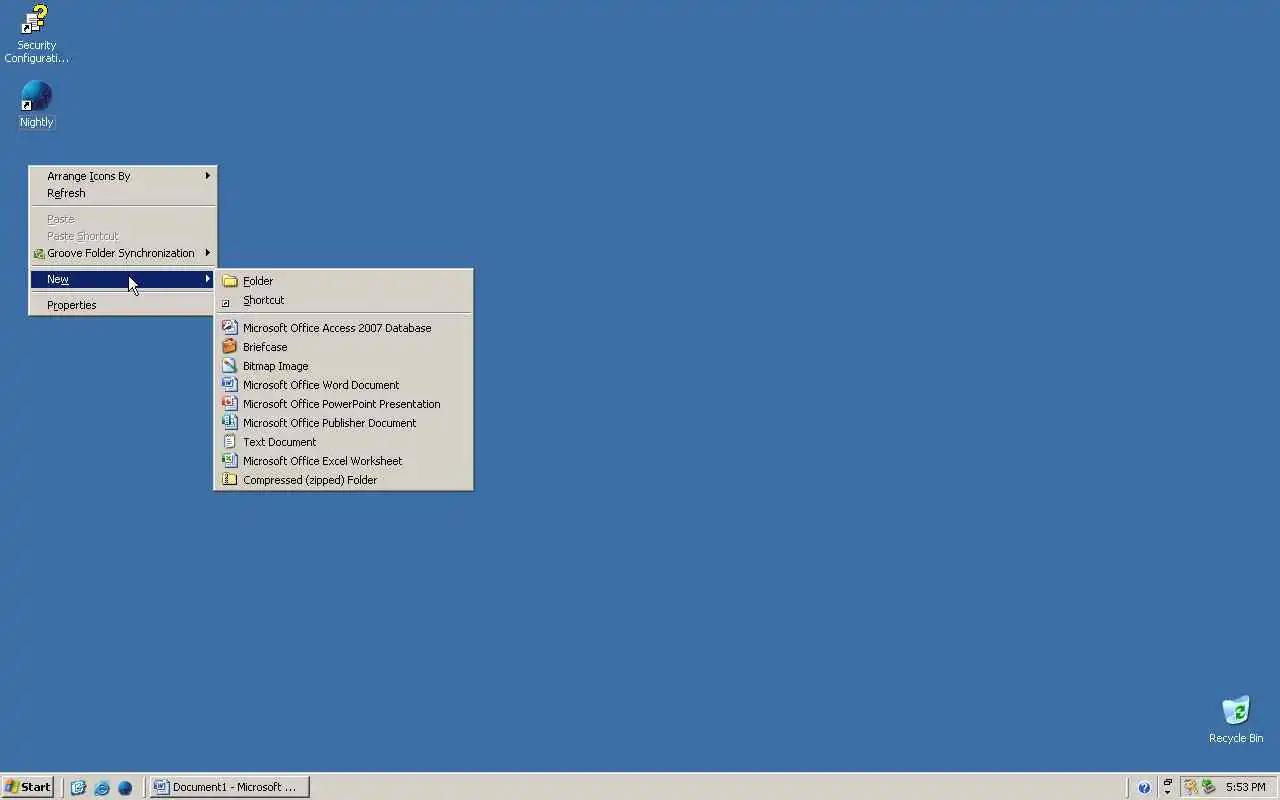This screenshot has height=800, width=1280.
Task: Click the Excel Worksheet icon
Action: coord(230,461)
